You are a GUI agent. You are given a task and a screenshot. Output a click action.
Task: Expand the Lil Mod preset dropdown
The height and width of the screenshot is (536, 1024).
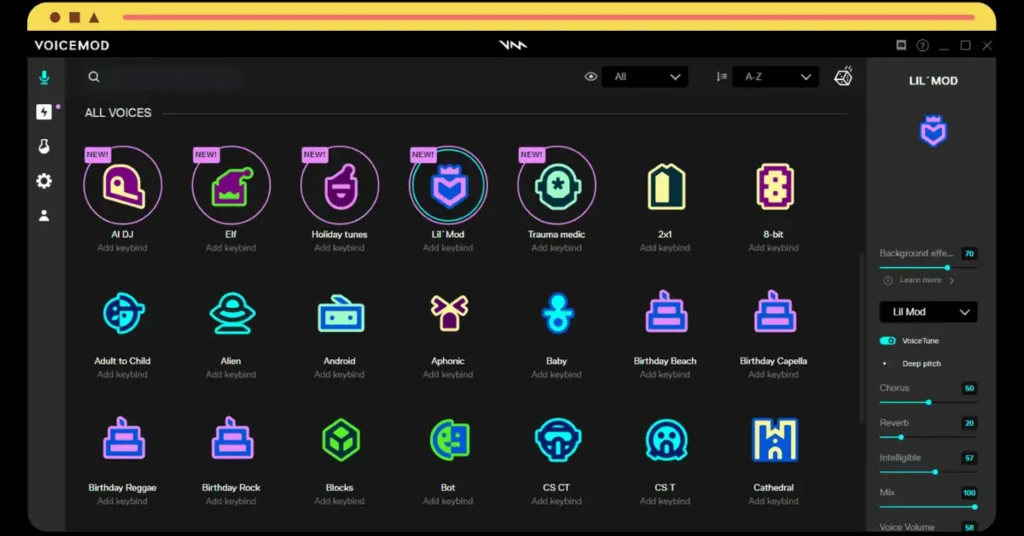[x=928, y=312]
